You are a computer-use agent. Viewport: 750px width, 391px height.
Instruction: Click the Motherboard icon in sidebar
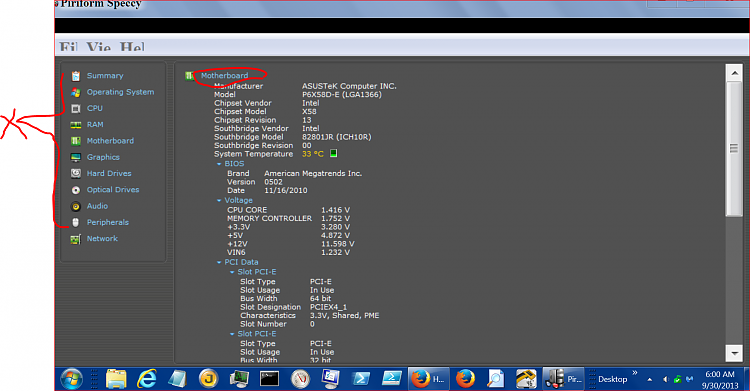coord(76,141)
